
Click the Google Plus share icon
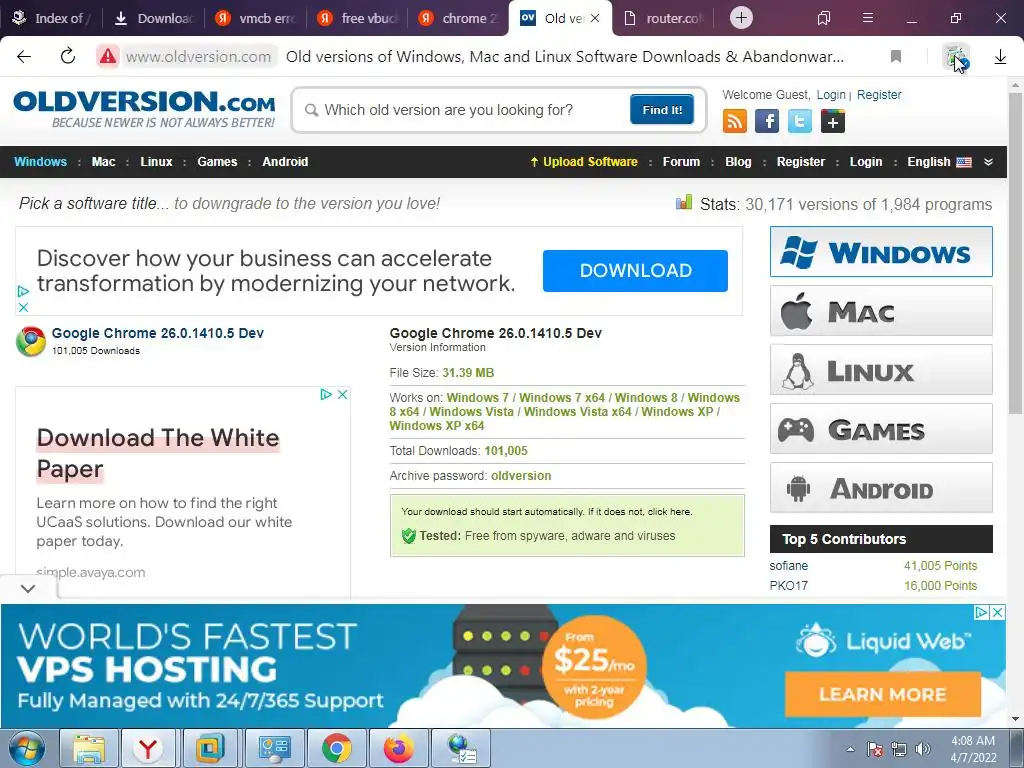pos(832,121)
